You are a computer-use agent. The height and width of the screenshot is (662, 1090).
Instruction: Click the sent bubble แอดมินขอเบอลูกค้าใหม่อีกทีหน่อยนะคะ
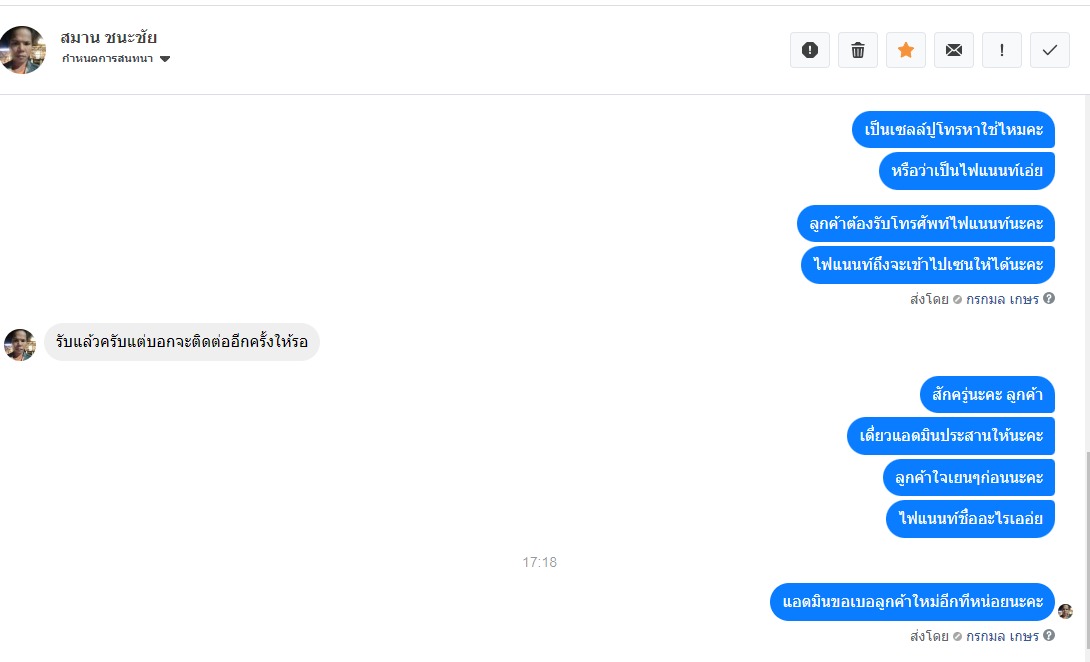(x=913, y=602)
